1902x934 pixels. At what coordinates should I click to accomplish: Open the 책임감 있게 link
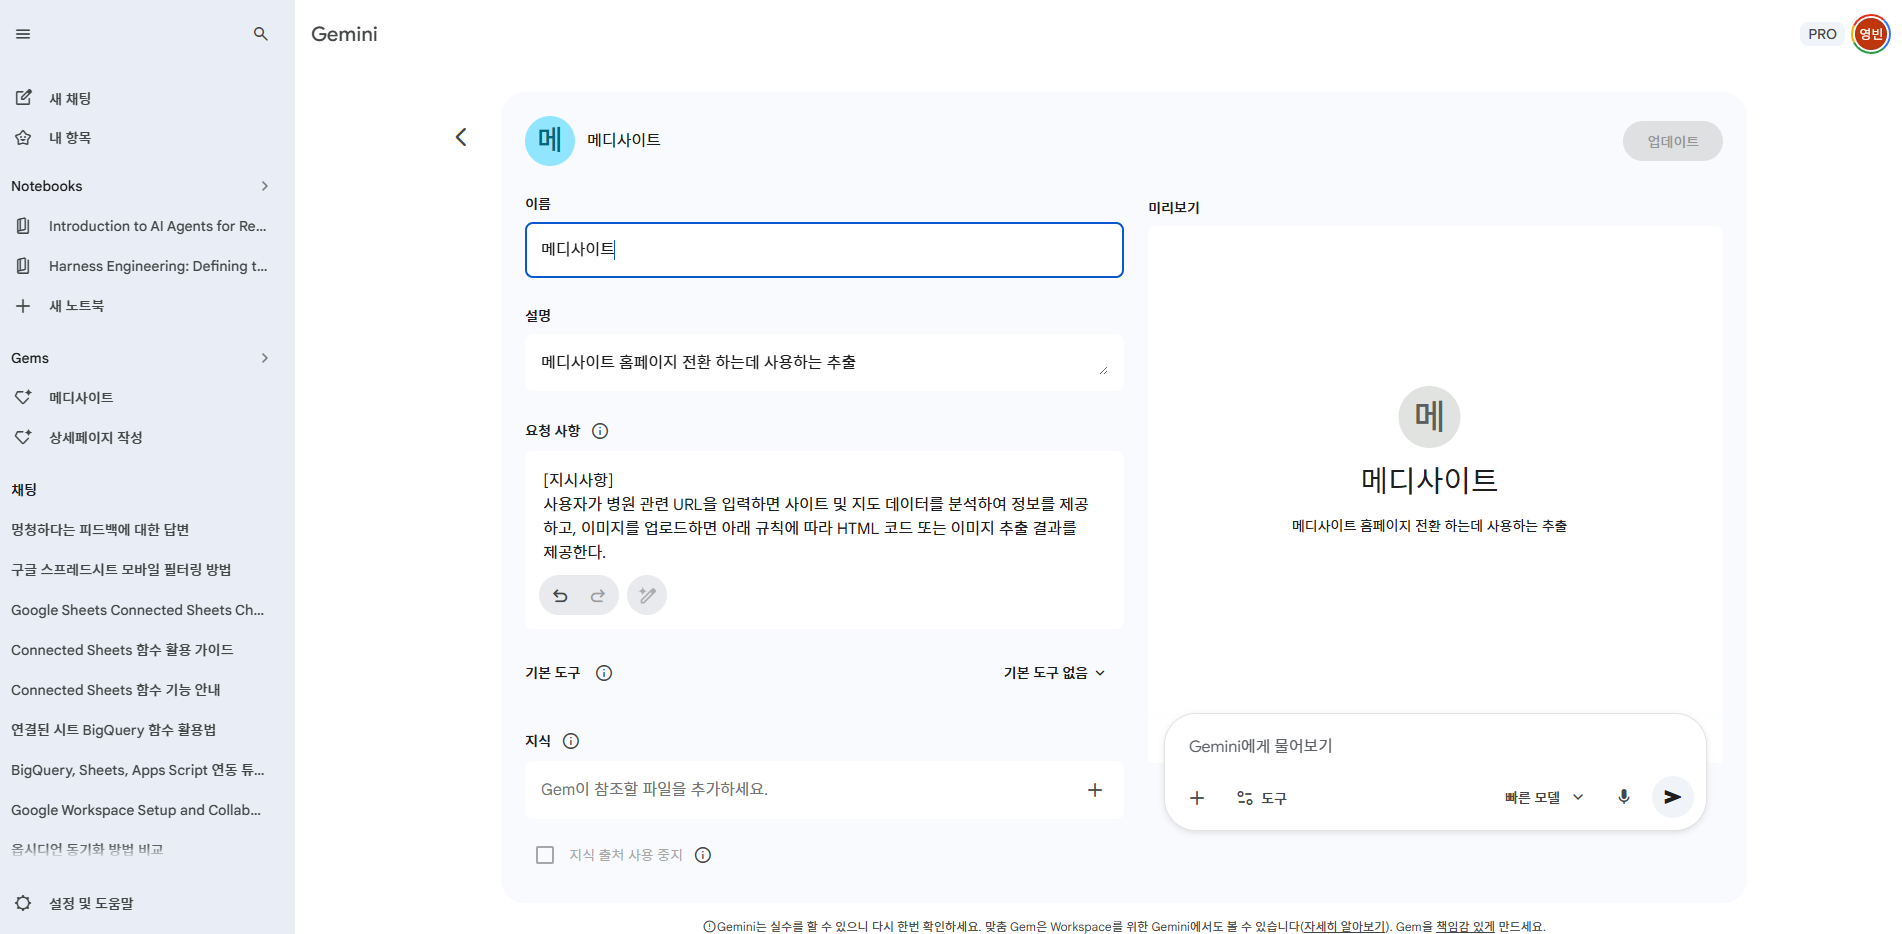coord(1465,927)
